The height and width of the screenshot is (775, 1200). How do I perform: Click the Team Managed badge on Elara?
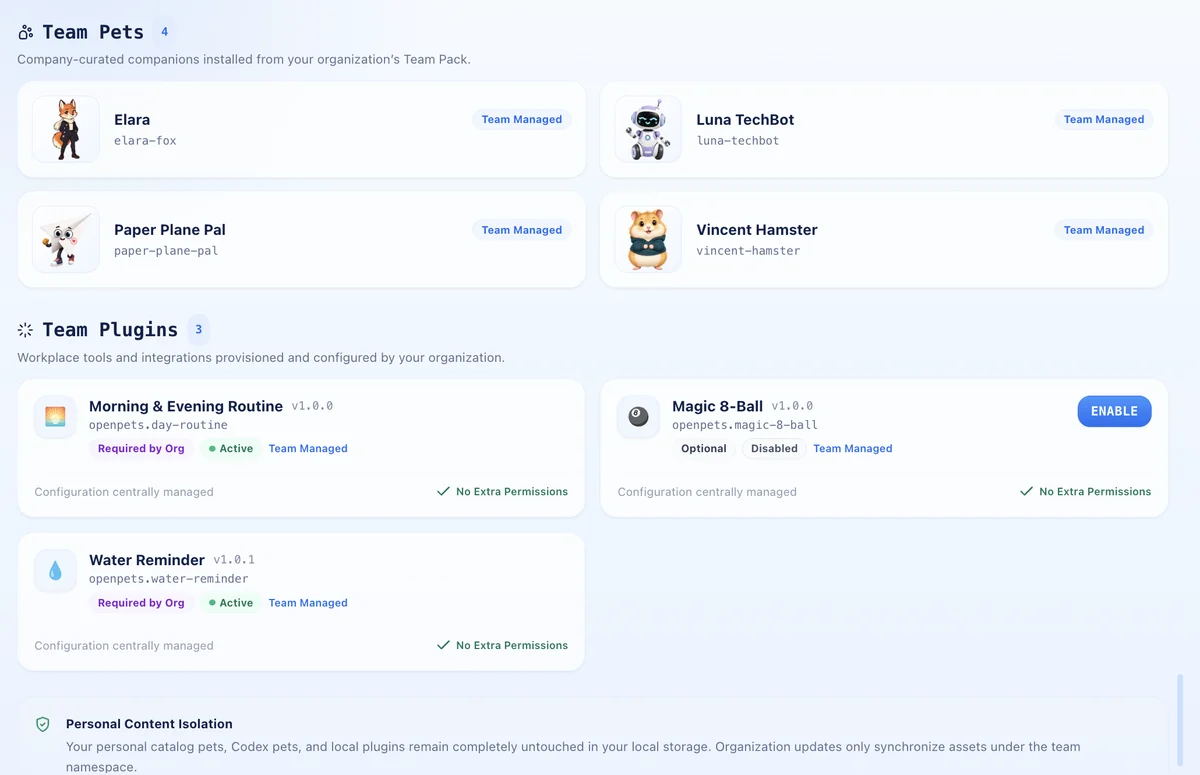(x=522, y=119)
